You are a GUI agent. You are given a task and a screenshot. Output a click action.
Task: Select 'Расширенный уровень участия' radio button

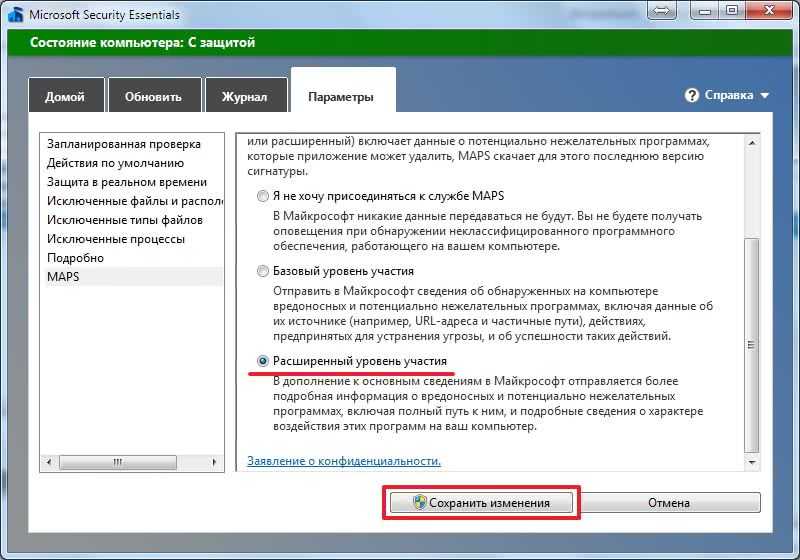pos(263,361)
